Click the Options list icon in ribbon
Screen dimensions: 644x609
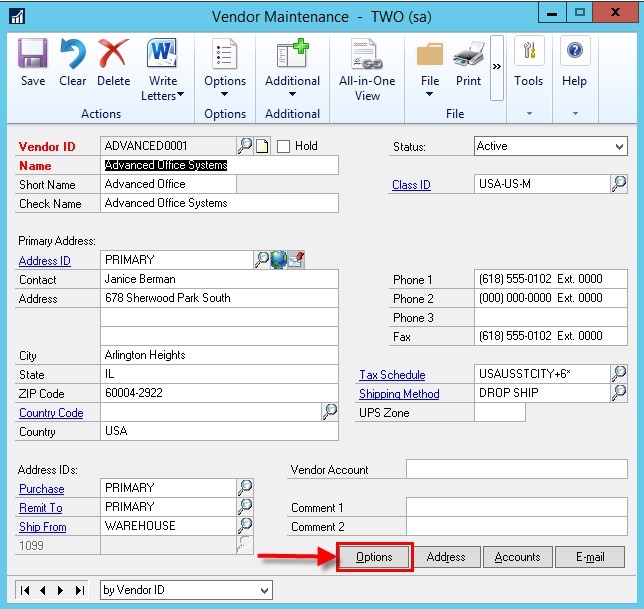pyautogui.click(x=225, y=53)
